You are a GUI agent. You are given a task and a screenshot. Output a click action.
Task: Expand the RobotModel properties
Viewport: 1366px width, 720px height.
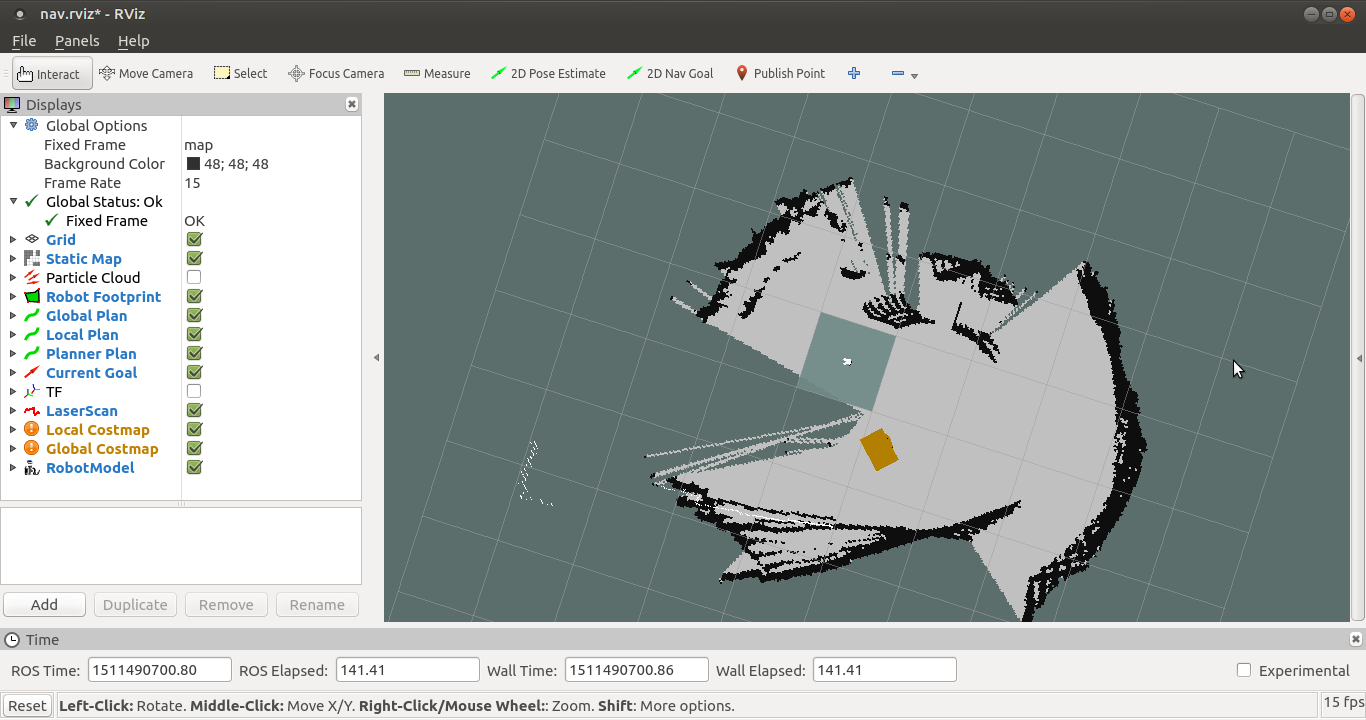[x=13, y=467]
